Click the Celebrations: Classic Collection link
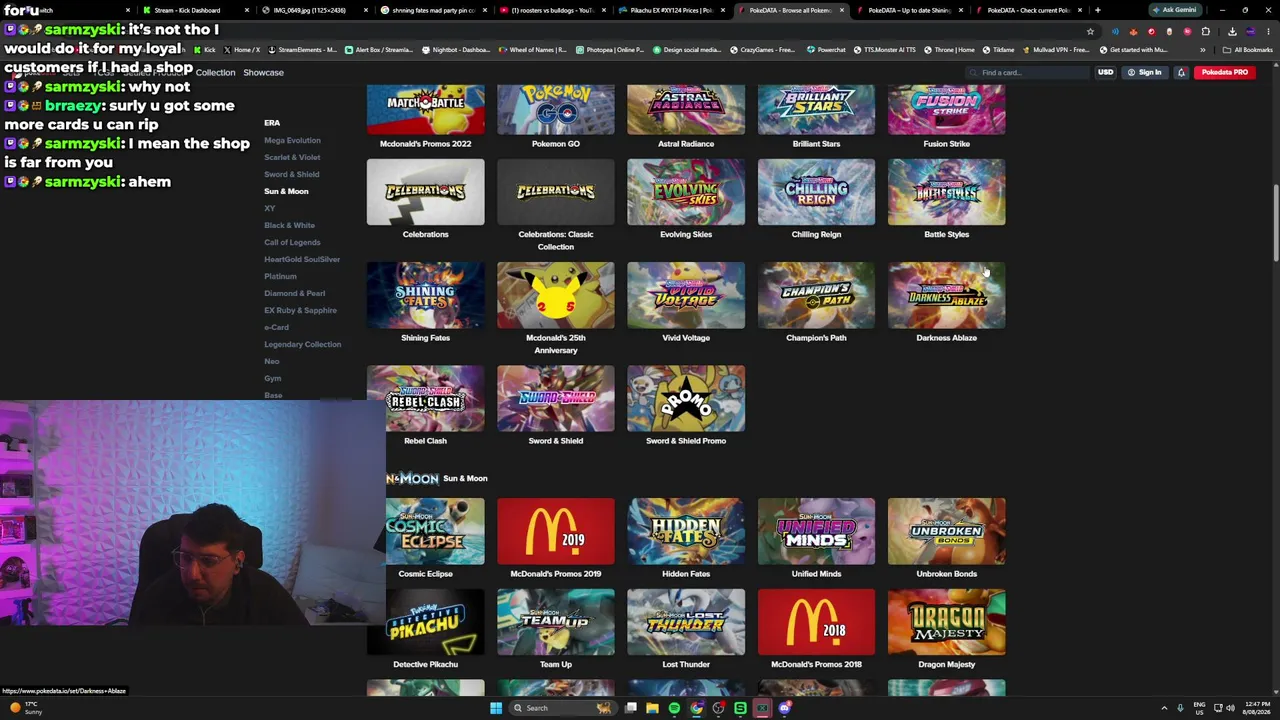 pyautogui.click(x=555, y=240)
